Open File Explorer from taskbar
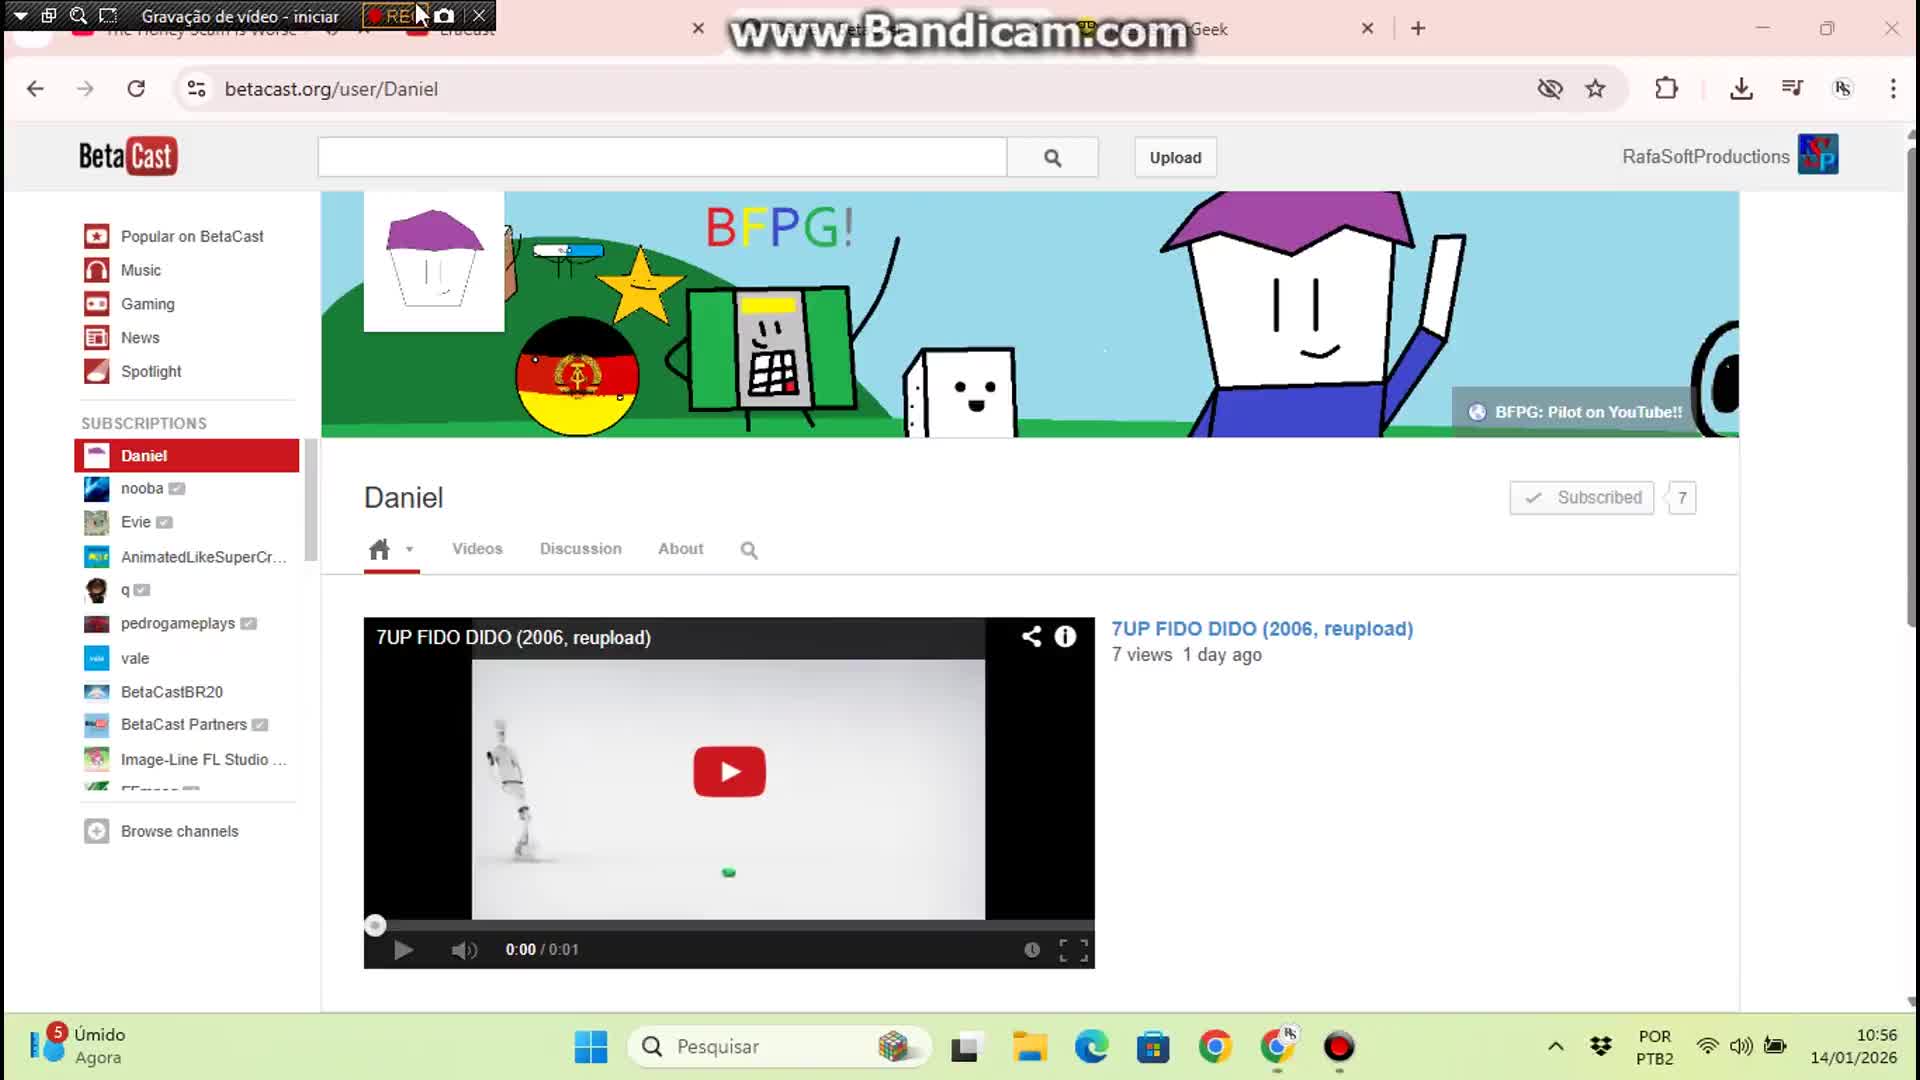This screenshot has width=1920, height=1080. [x=1029, y=1047]
